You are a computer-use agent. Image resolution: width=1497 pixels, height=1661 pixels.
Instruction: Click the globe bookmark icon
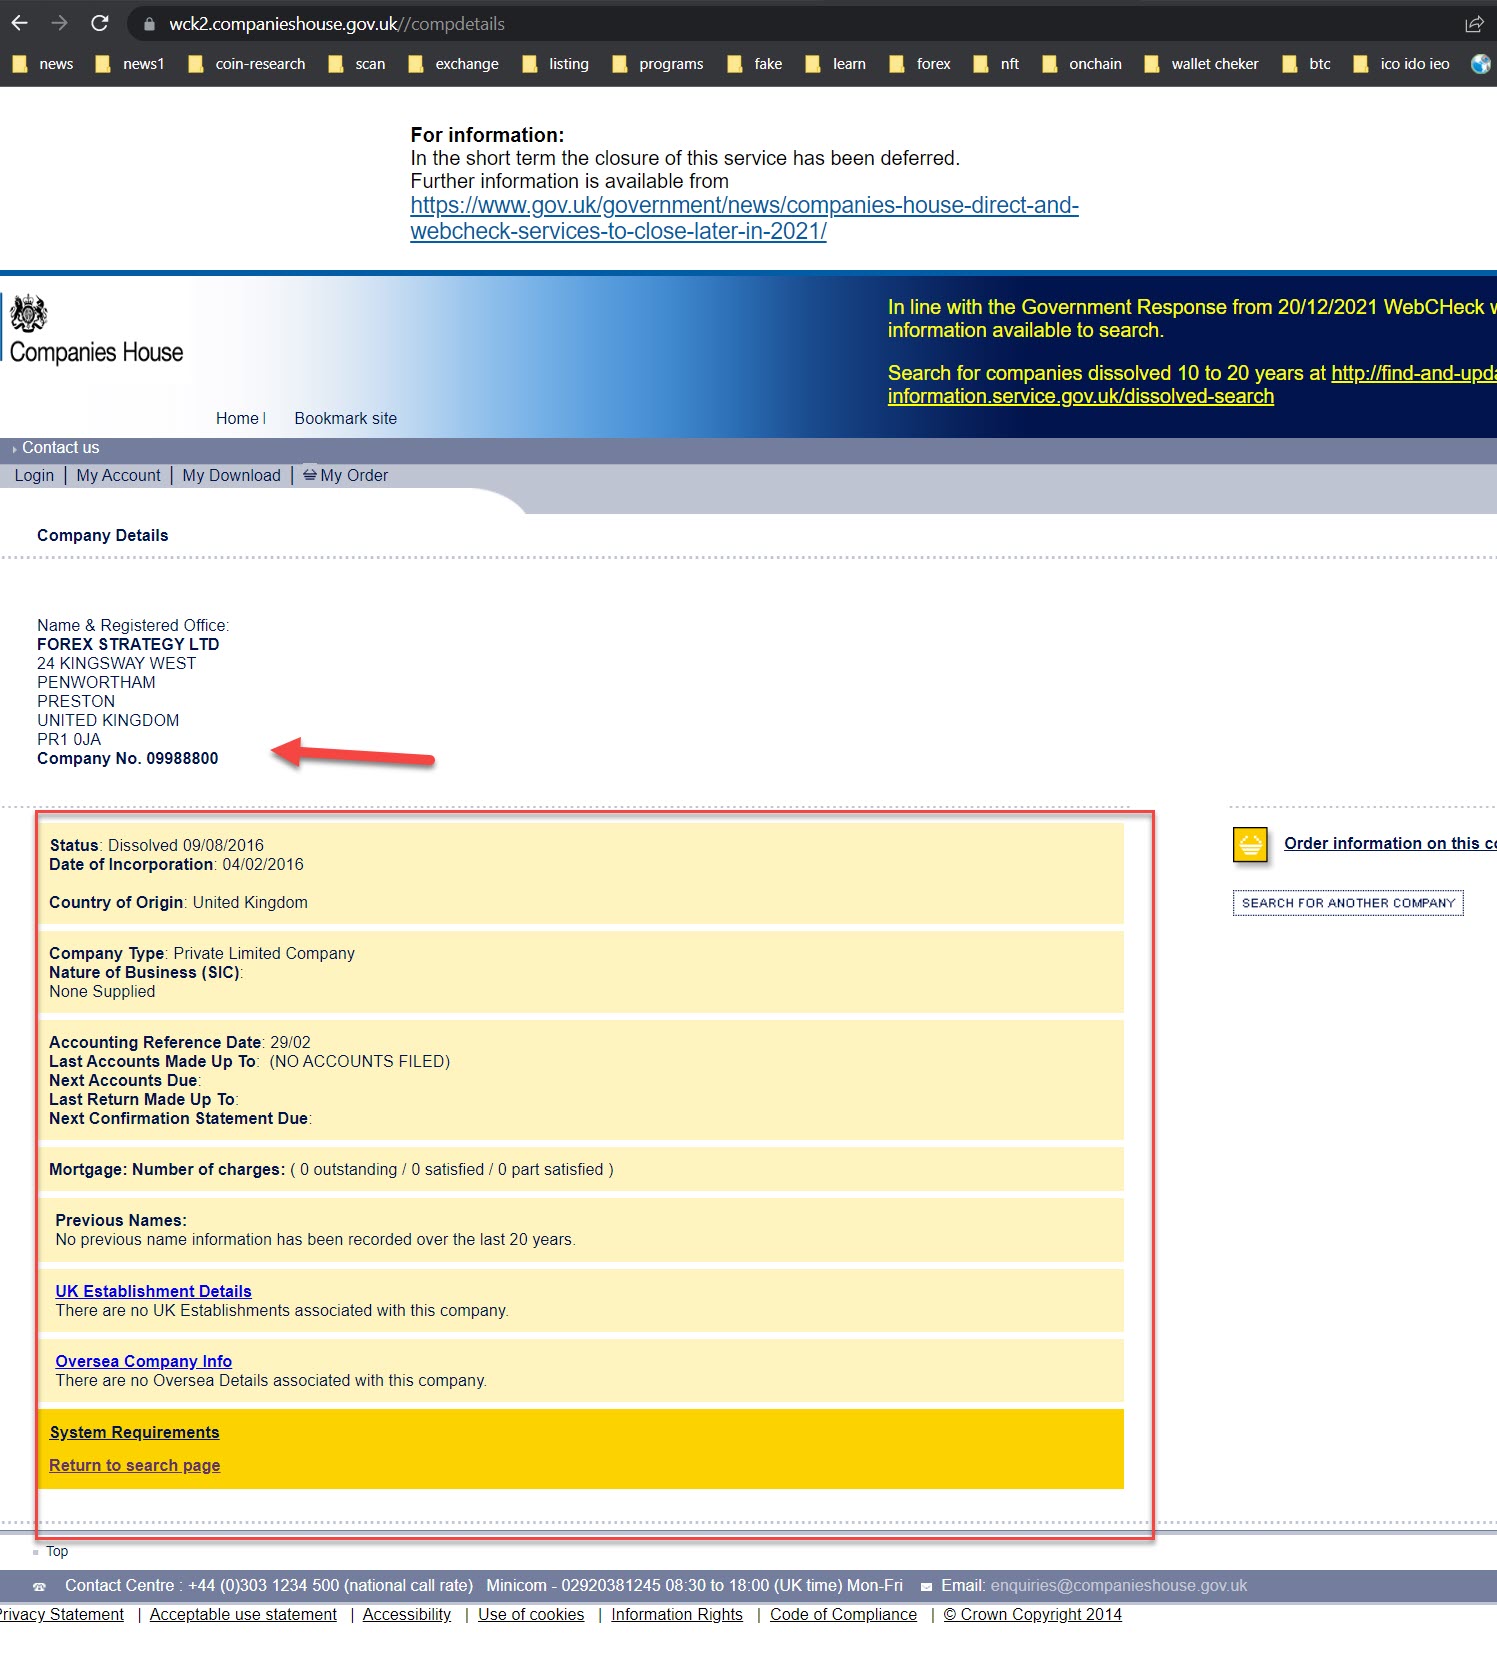tap(1481, 64)
